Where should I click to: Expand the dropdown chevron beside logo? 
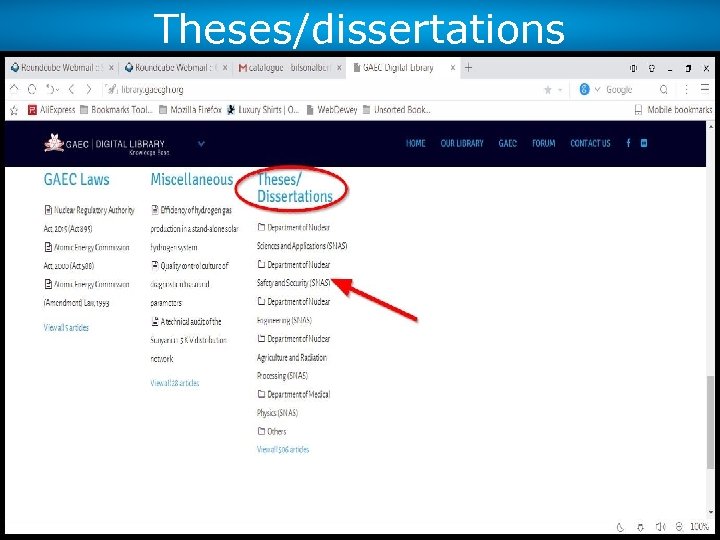pos(201,144)
